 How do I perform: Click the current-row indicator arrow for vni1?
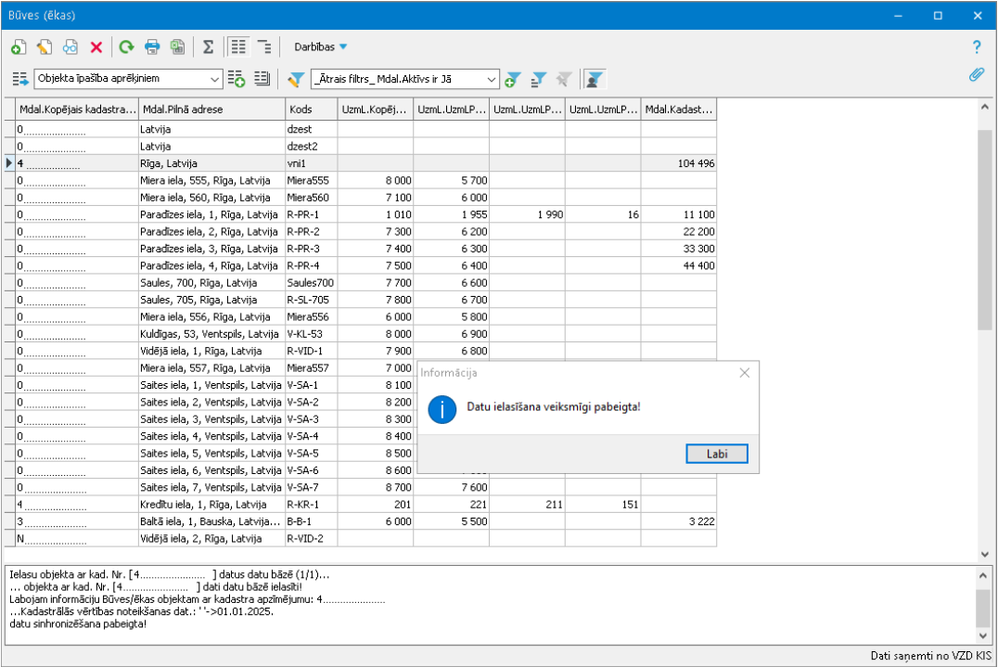[9, 164]
